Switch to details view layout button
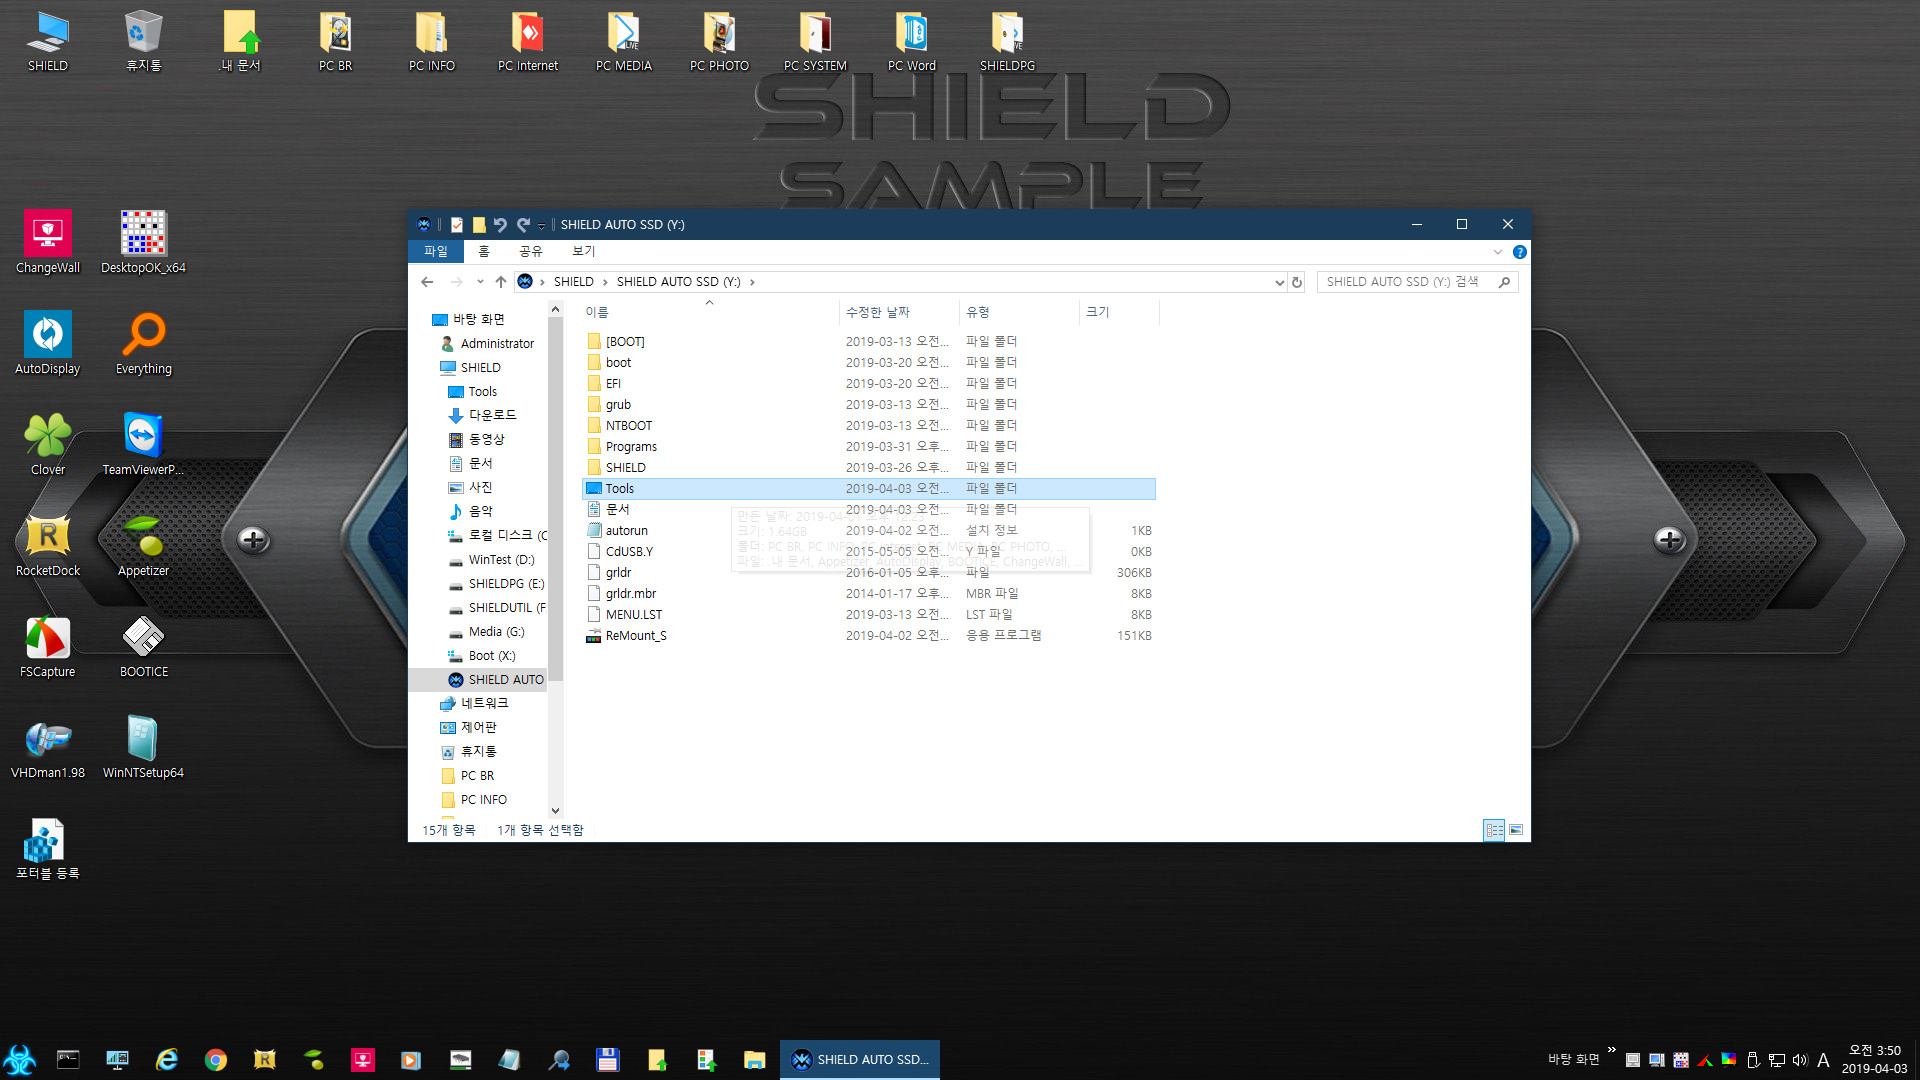 [x=1494, y=830]
